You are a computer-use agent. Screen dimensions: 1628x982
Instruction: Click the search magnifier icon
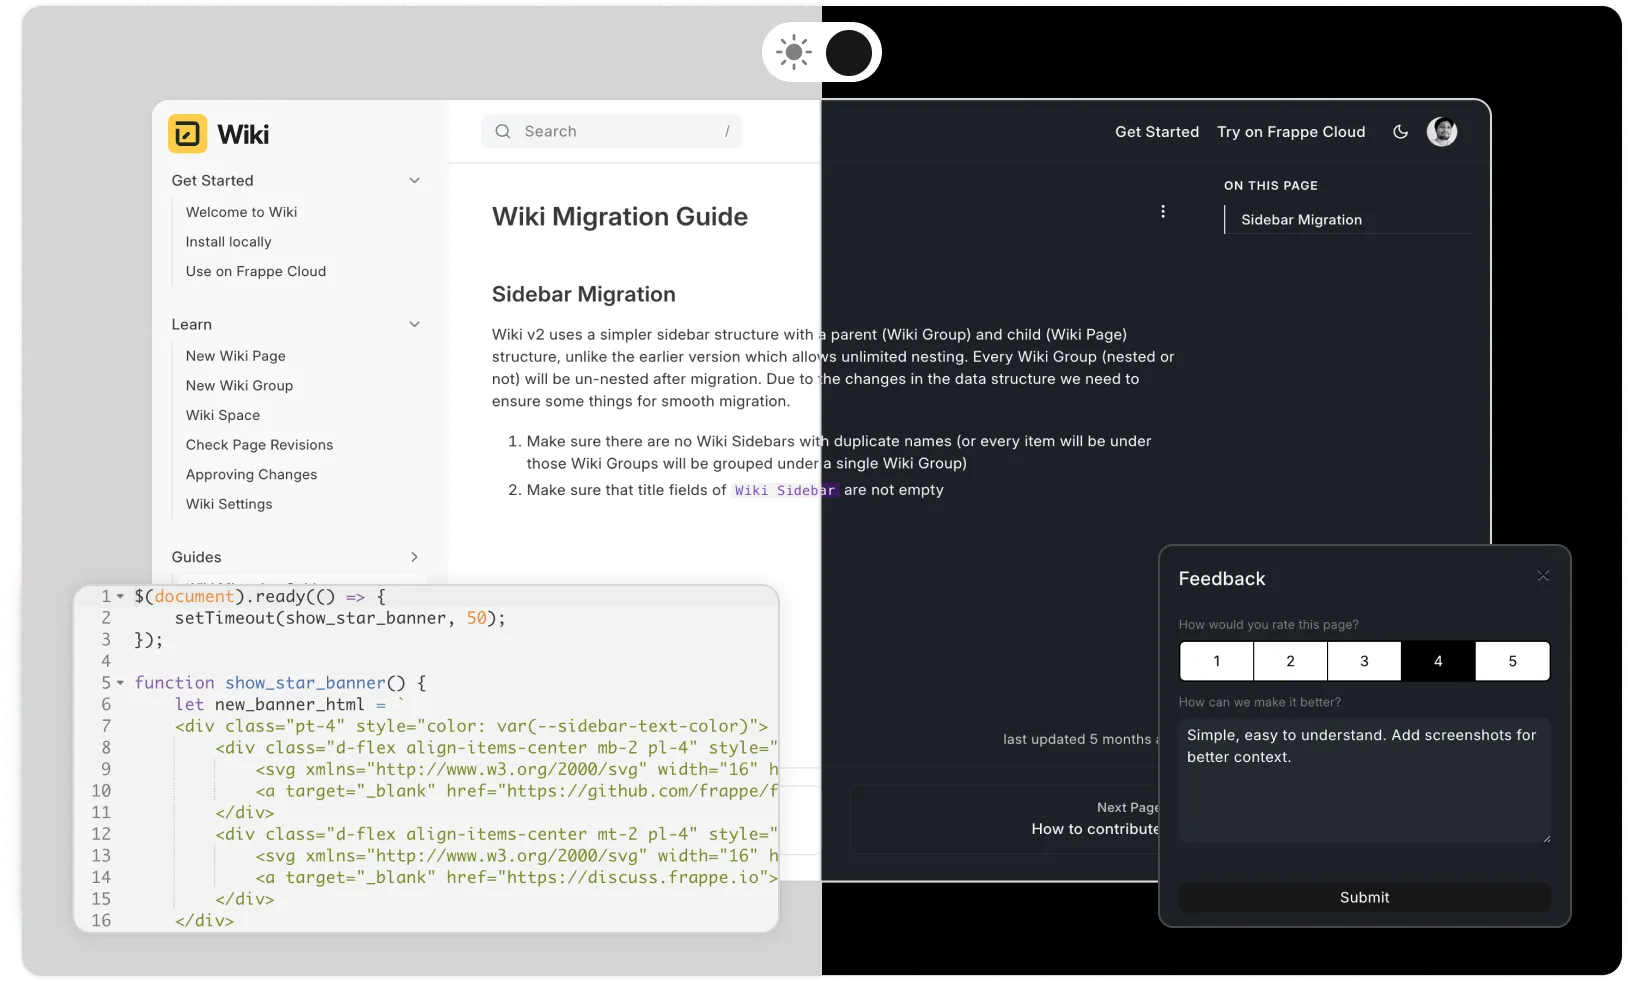504,131
